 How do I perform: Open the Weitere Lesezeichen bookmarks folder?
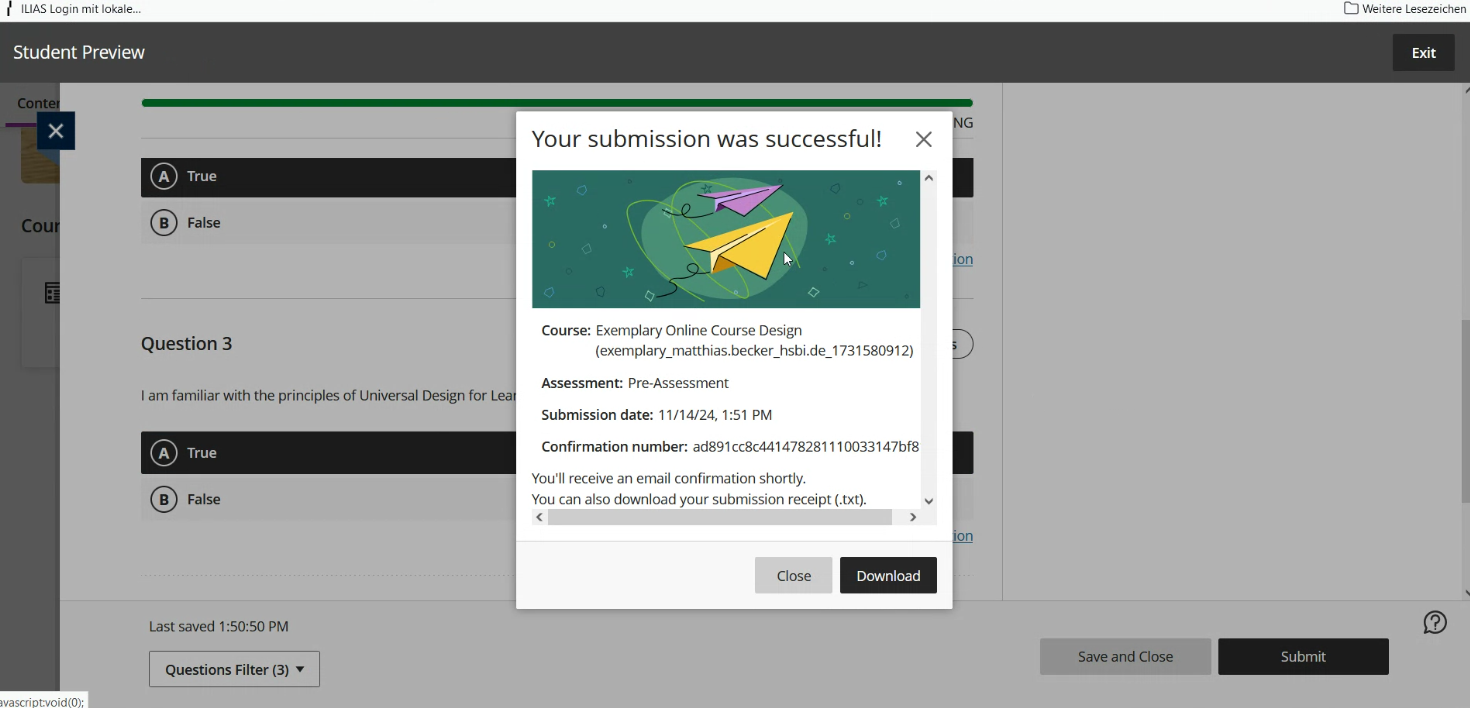point(1404,9)
